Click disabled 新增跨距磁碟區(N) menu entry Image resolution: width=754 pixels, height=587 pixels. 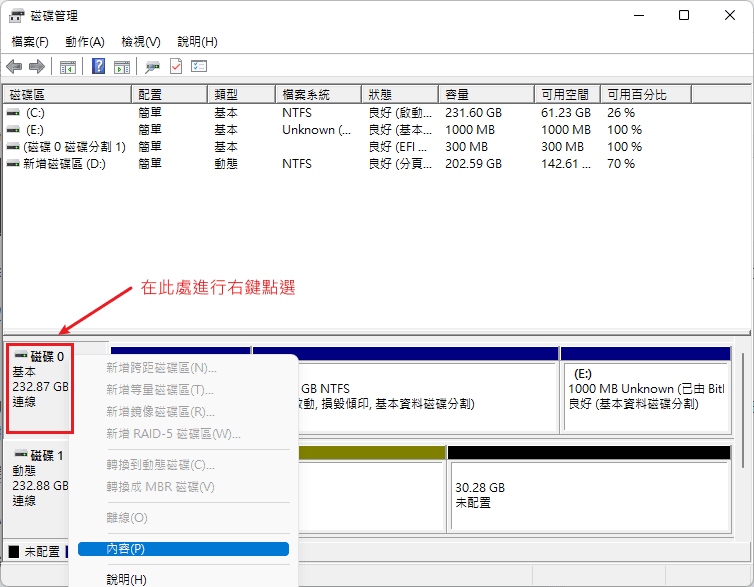tap(183, 368)
